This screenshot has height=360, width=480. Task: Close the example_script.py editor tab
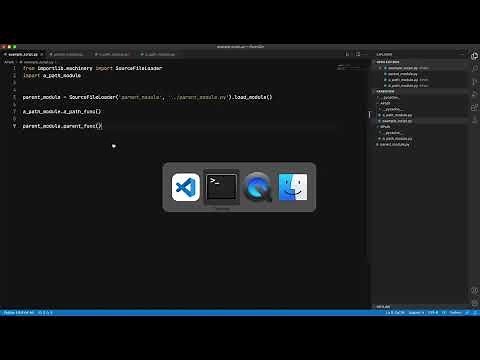click(42, 54)
